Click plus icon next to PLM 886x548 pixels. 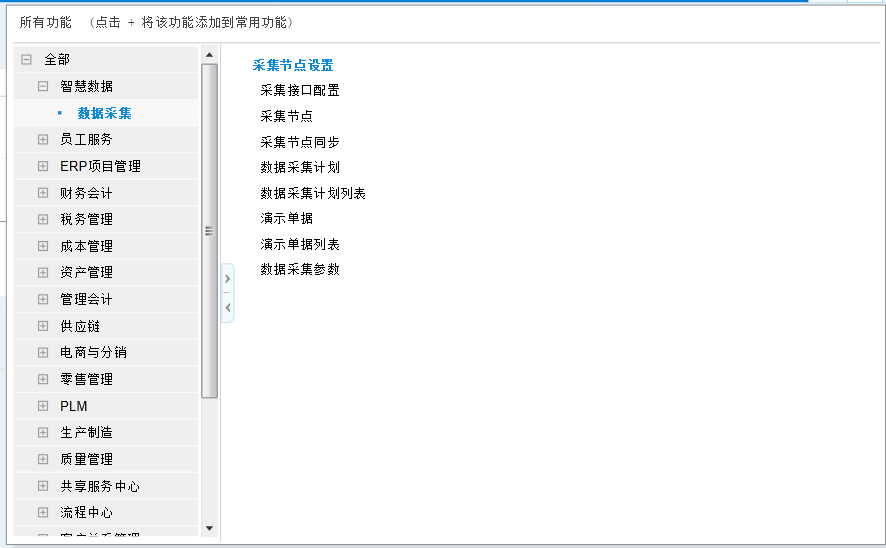(x=43, y=406)
